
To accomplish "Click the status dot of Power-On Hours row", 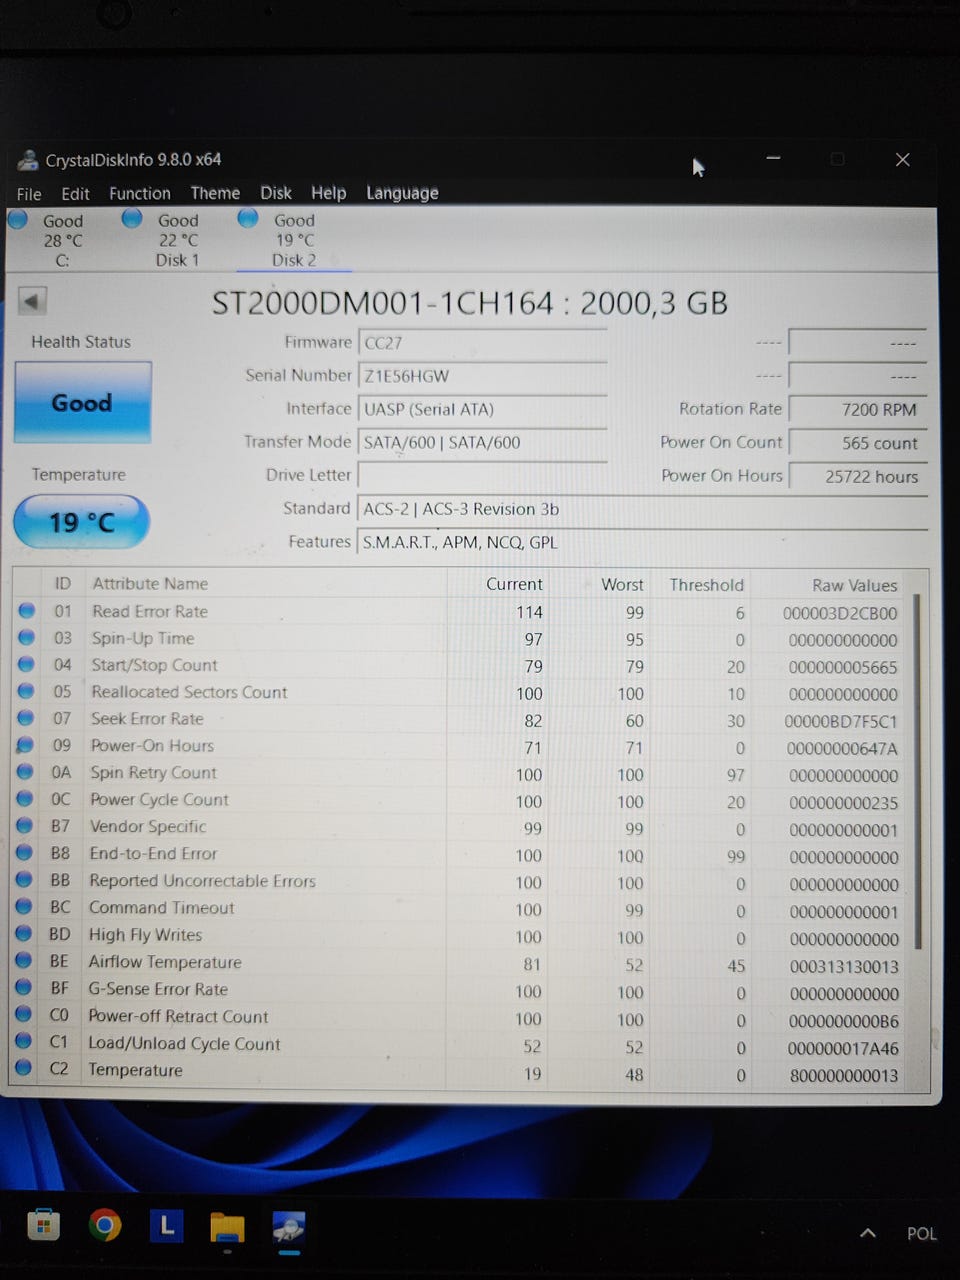I will coord(26,745).
